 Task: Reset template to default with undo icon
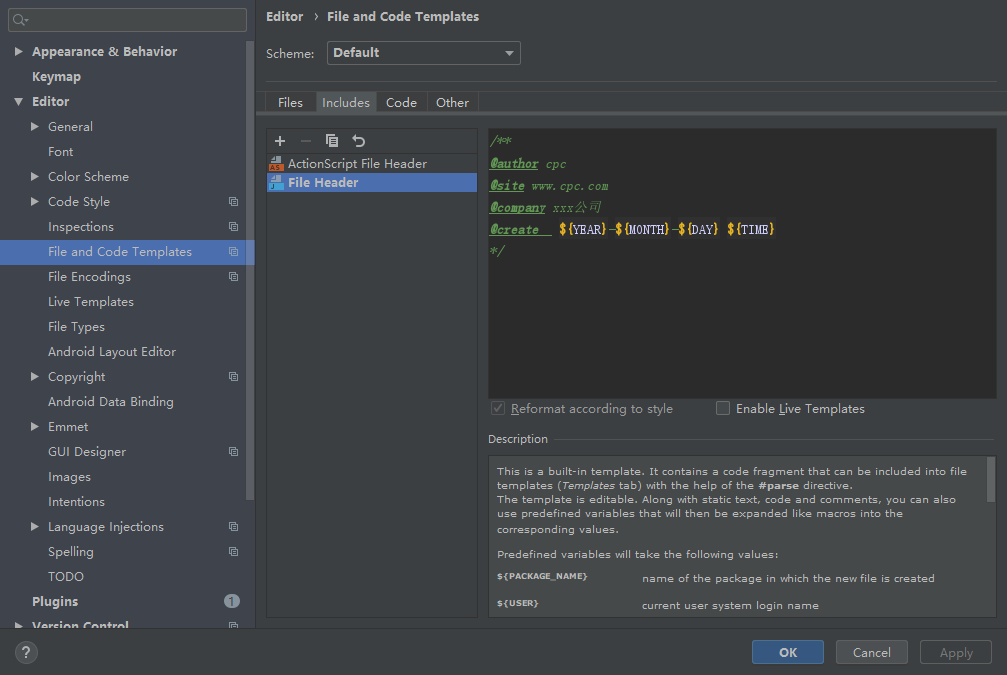pos(358,141)
